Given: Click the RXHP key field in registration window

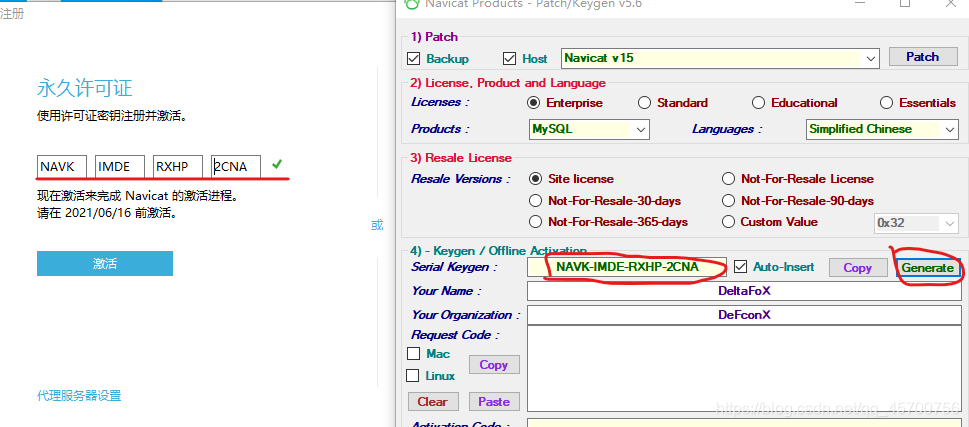Looking at the screenshot, I should 179,167.
